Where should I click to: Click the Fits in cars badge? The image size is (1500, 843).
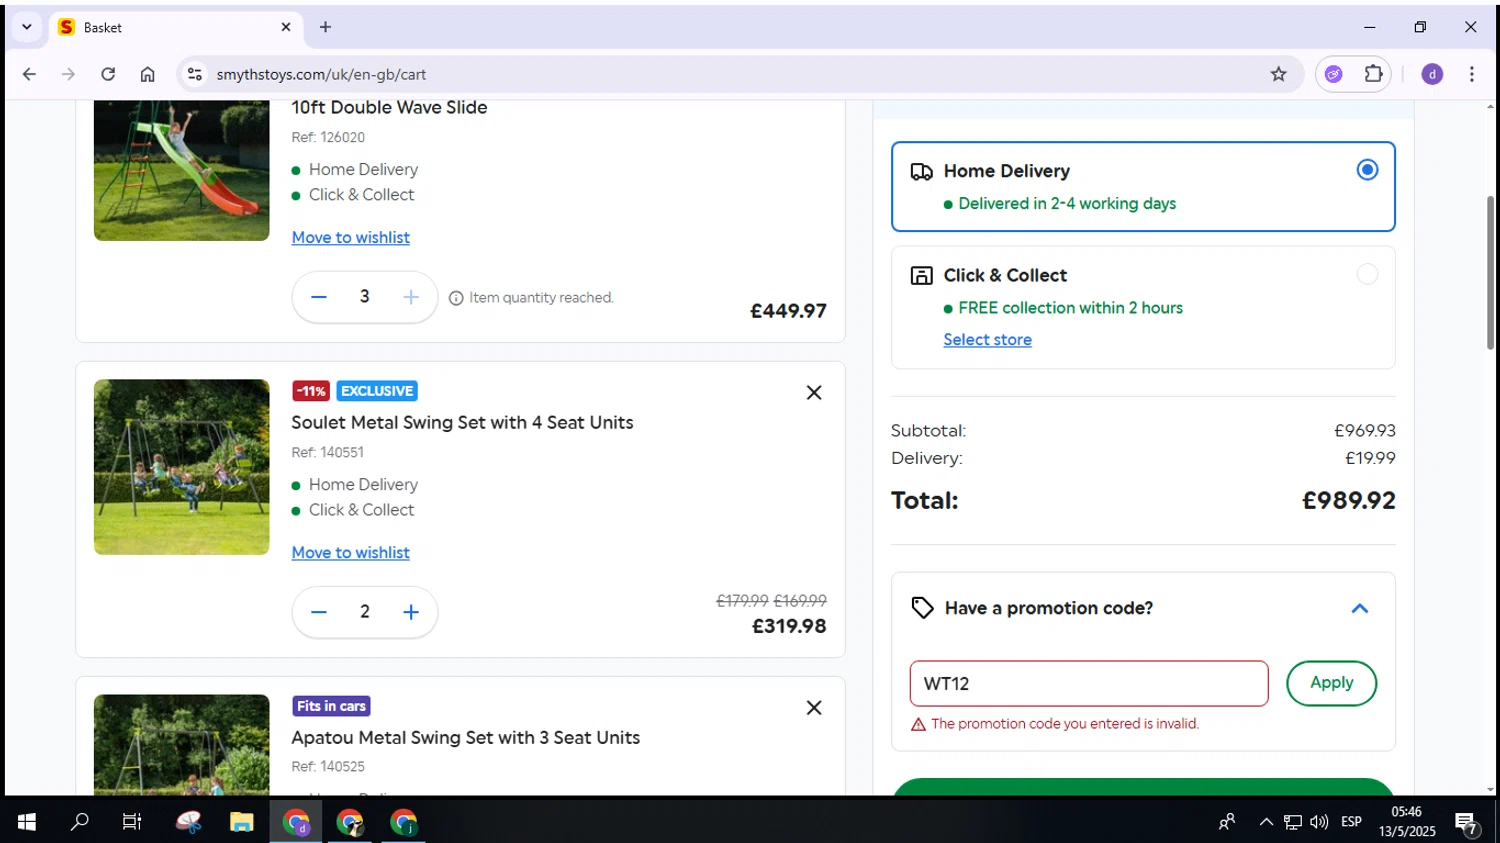[331, 706]
